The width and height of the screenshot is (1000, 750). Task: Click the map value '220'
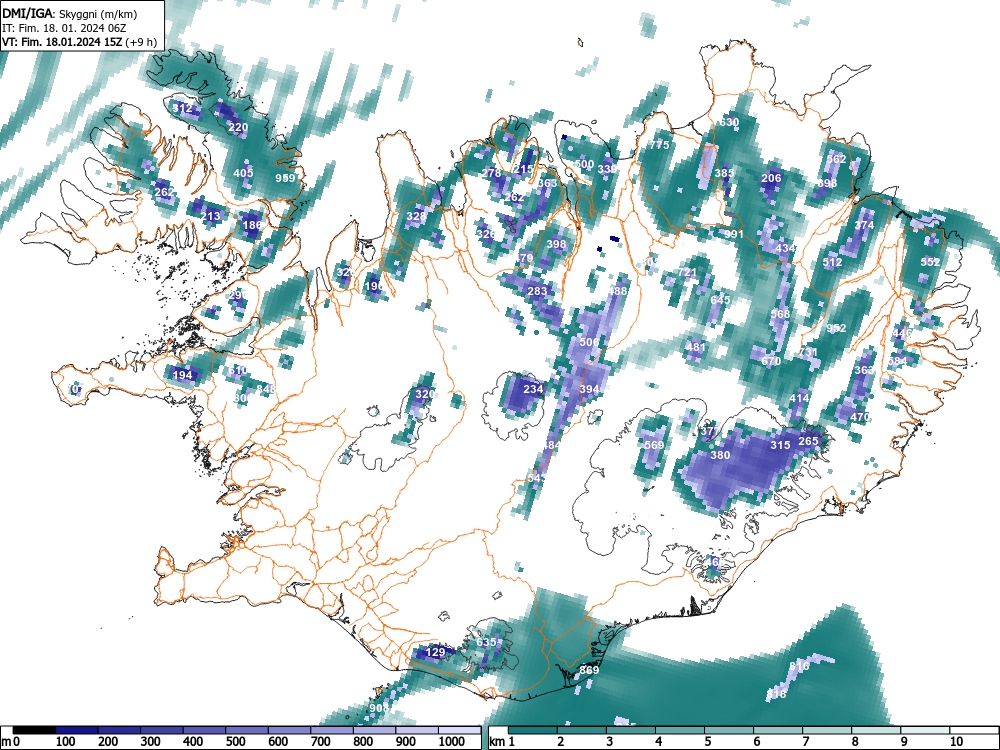click(x=238, y=128)
